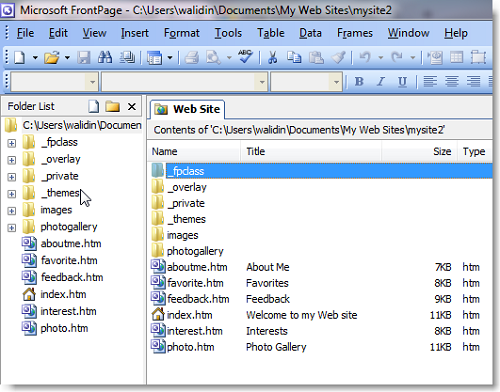Open the Frames menu
The height and width of the screenshot is (392, 500).
click(x=355, y=33)
